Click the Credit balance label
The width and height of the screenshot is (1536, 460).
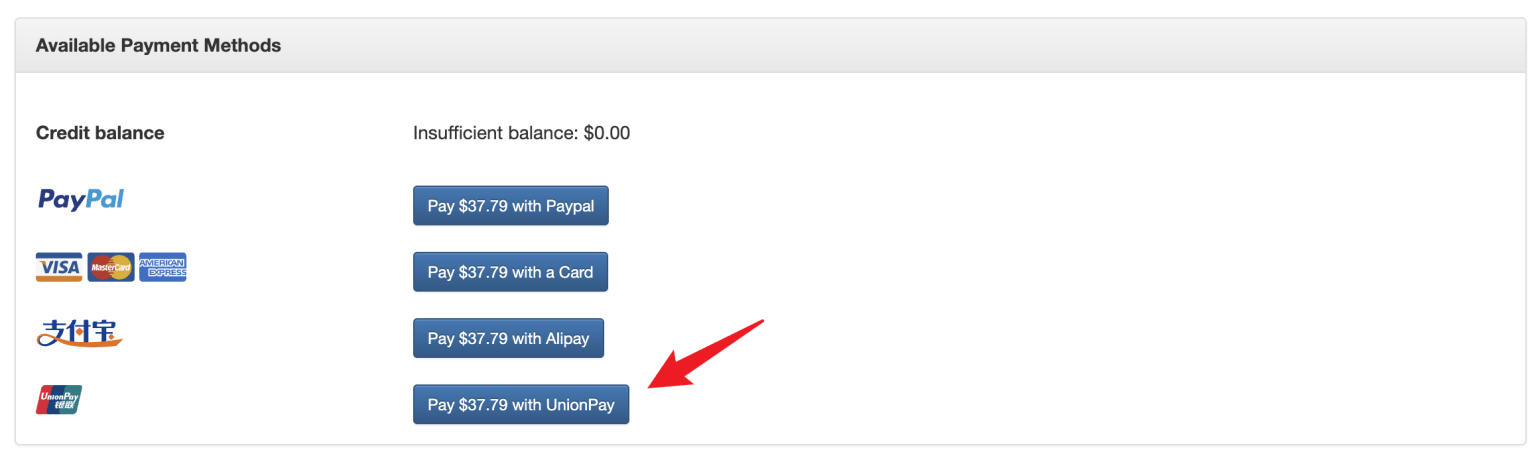(100, 133)
